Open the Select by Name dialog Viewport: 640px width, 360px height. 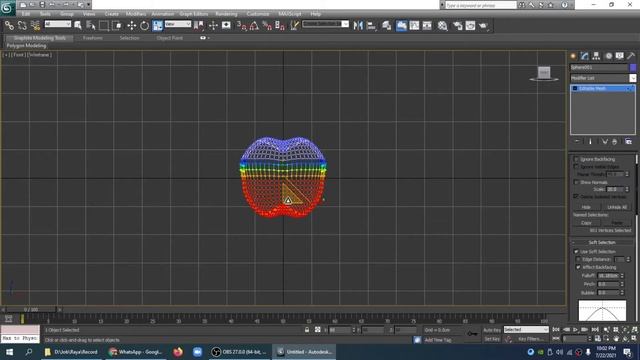tap(91, 26)
